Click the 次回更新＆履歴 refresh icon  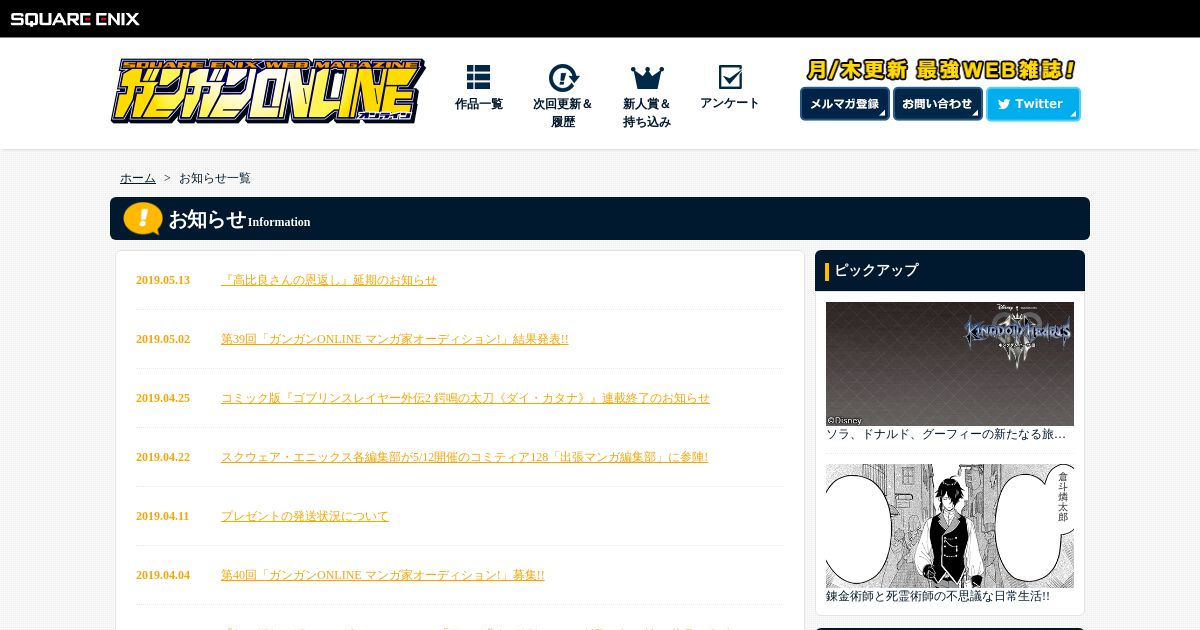[x=563, y=78]
